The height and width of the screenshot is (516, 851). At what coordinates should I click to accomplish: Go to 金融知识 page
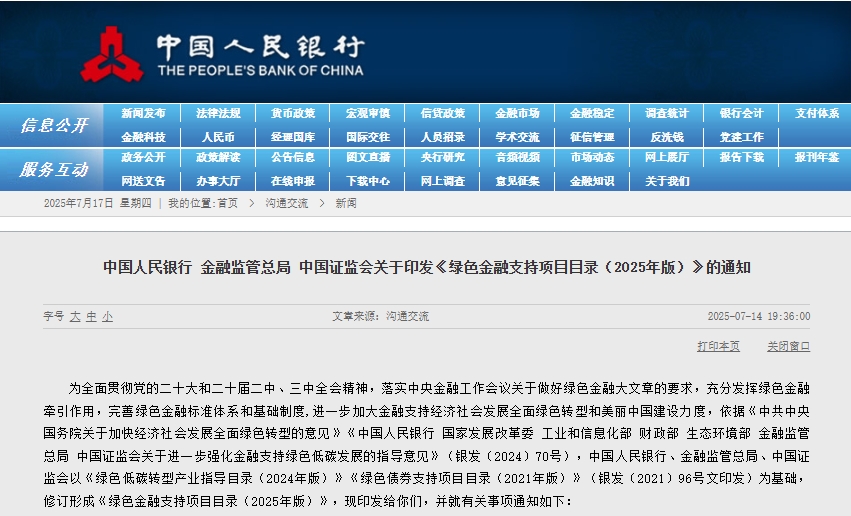[x=592, y=181]
